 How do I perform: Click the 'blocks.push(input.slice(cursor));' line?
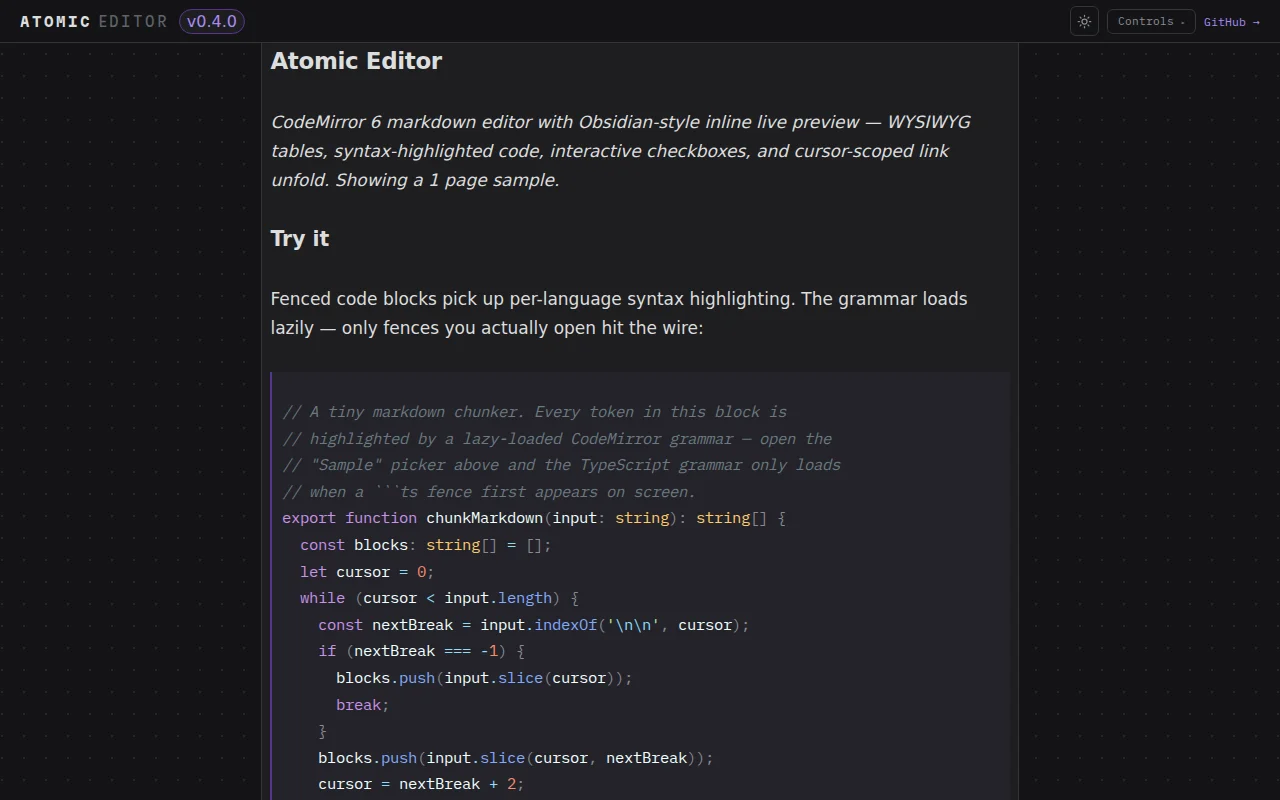484,677
